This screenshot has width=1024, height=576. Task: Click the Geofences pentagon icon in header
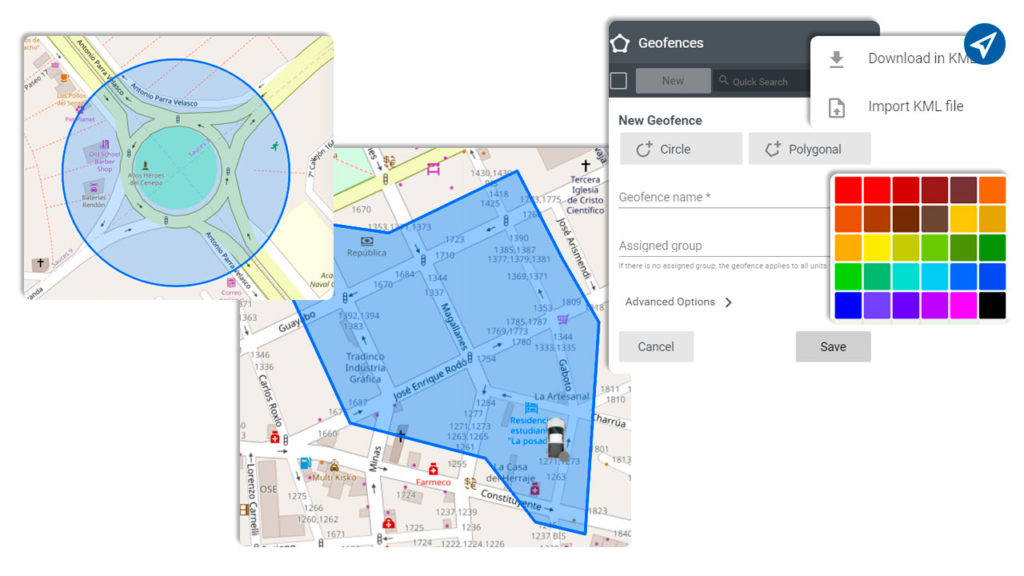coord(620,43)
